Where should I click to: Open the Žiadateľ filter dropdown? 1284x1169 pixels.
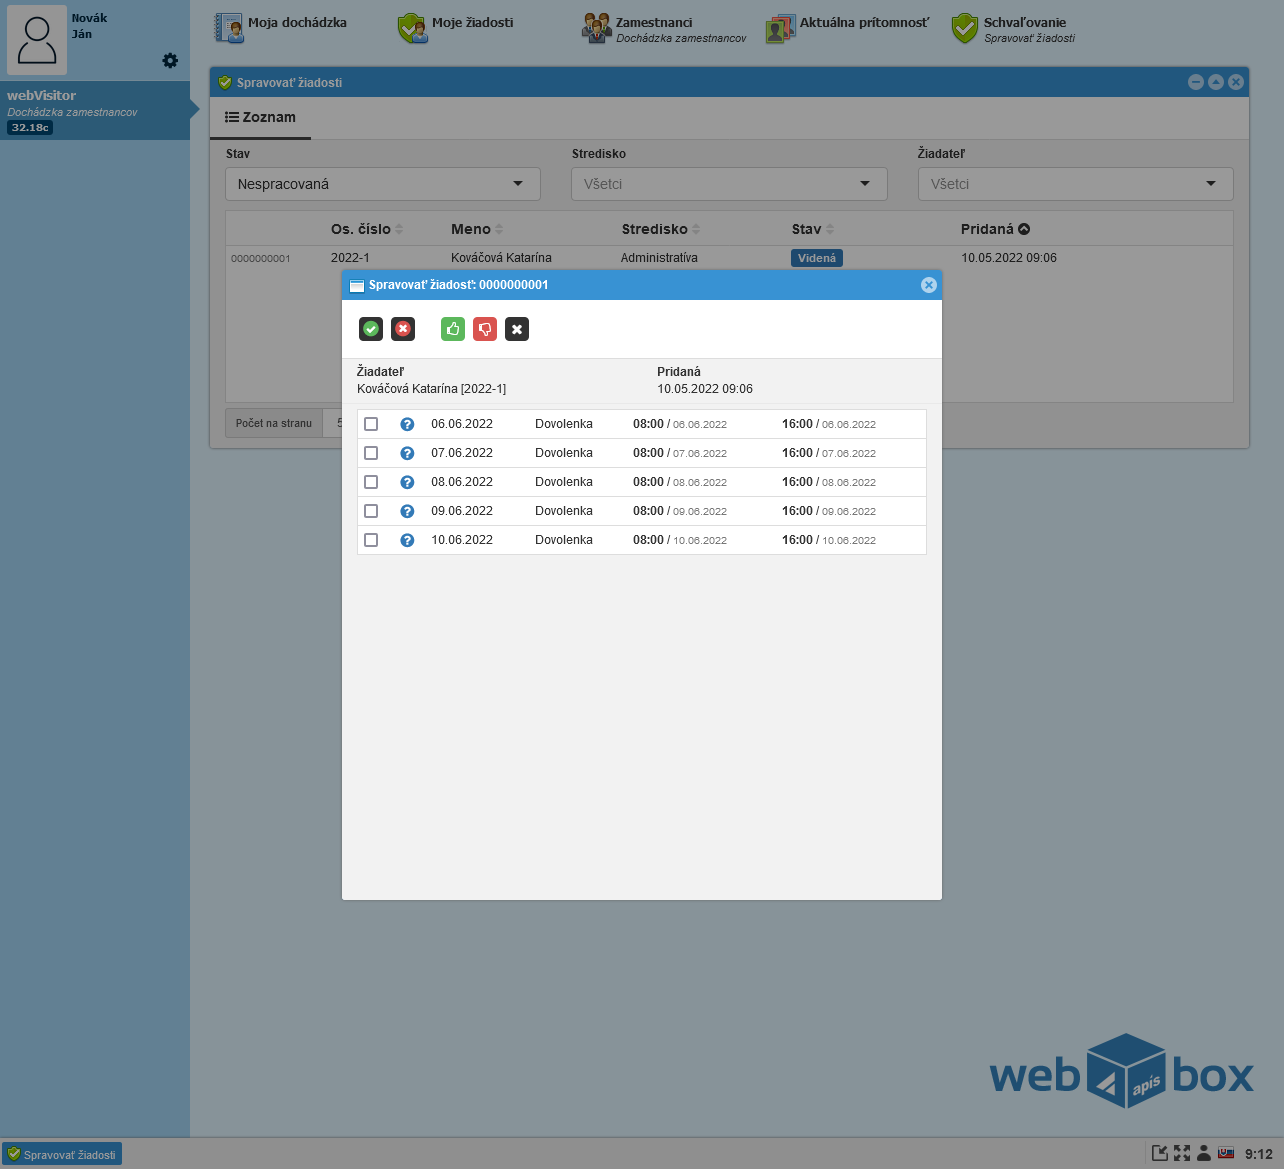click(1074, 184)
